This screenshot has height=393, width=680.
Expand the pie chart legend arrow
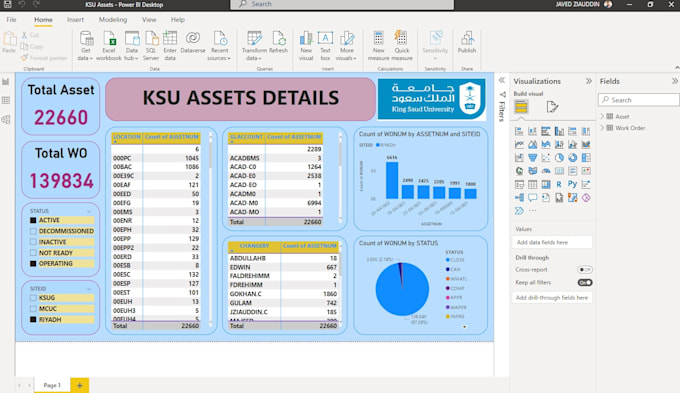pyautogui.click(x=464, y=327)
